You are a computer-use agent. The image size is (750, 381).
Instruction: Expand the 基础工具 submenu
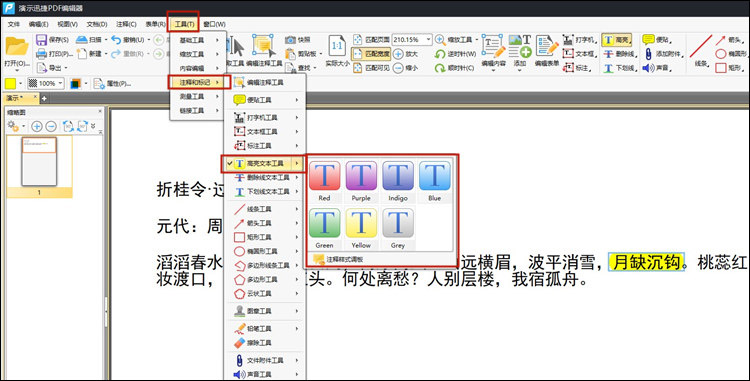pyautogui.click(x=198, y=40)
